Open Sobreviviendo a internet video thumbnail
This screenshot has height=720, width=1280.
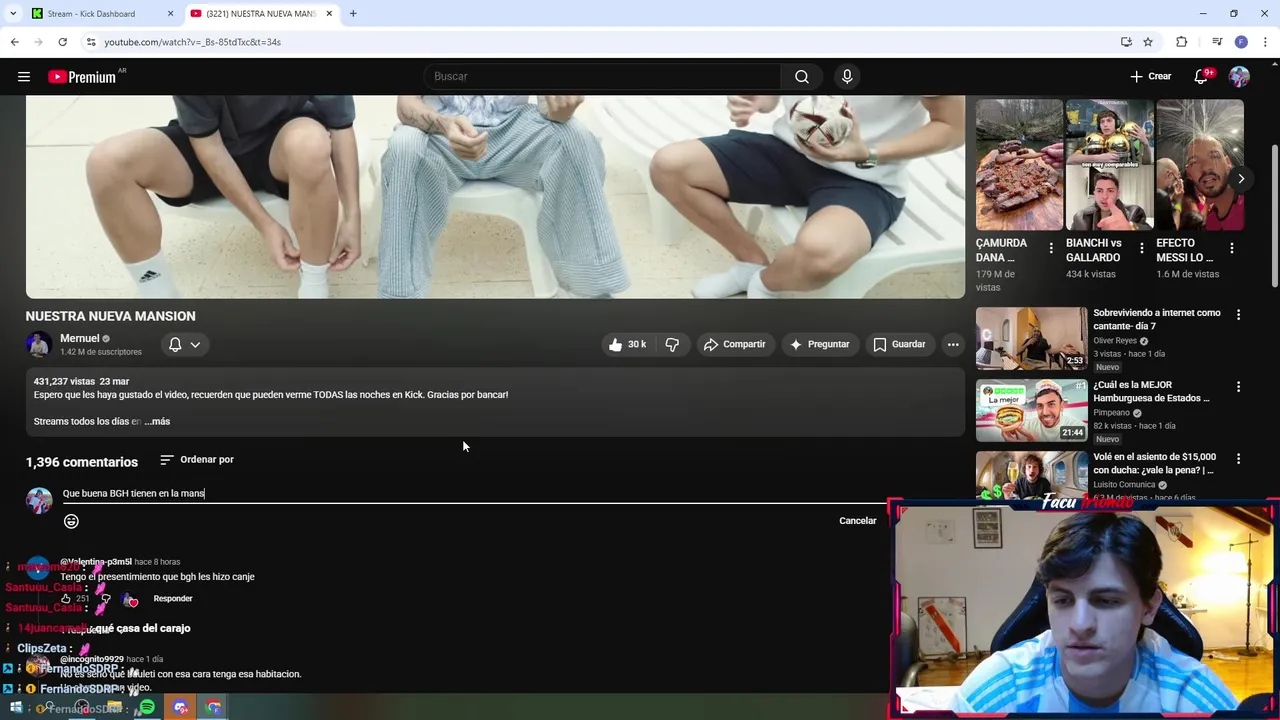click(1031, 338)
